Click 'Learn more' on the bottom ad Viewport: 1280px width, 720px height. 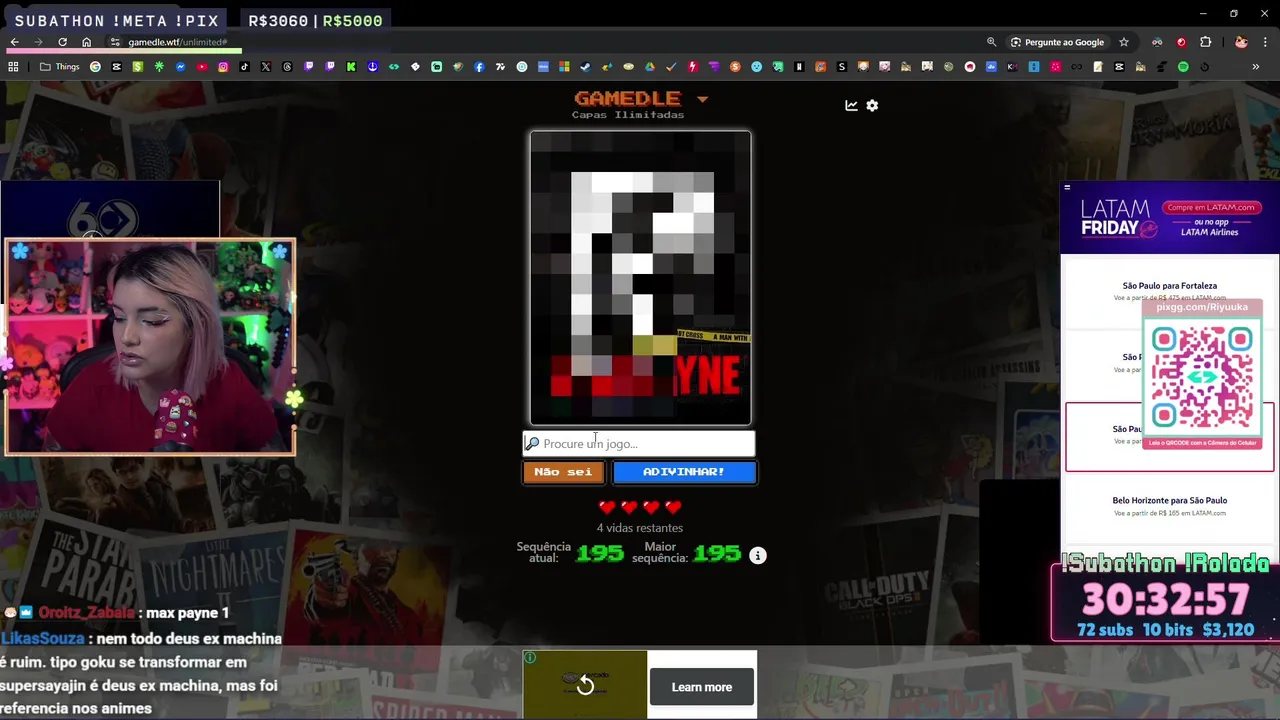pyautogui.click(x=702, y=687)
